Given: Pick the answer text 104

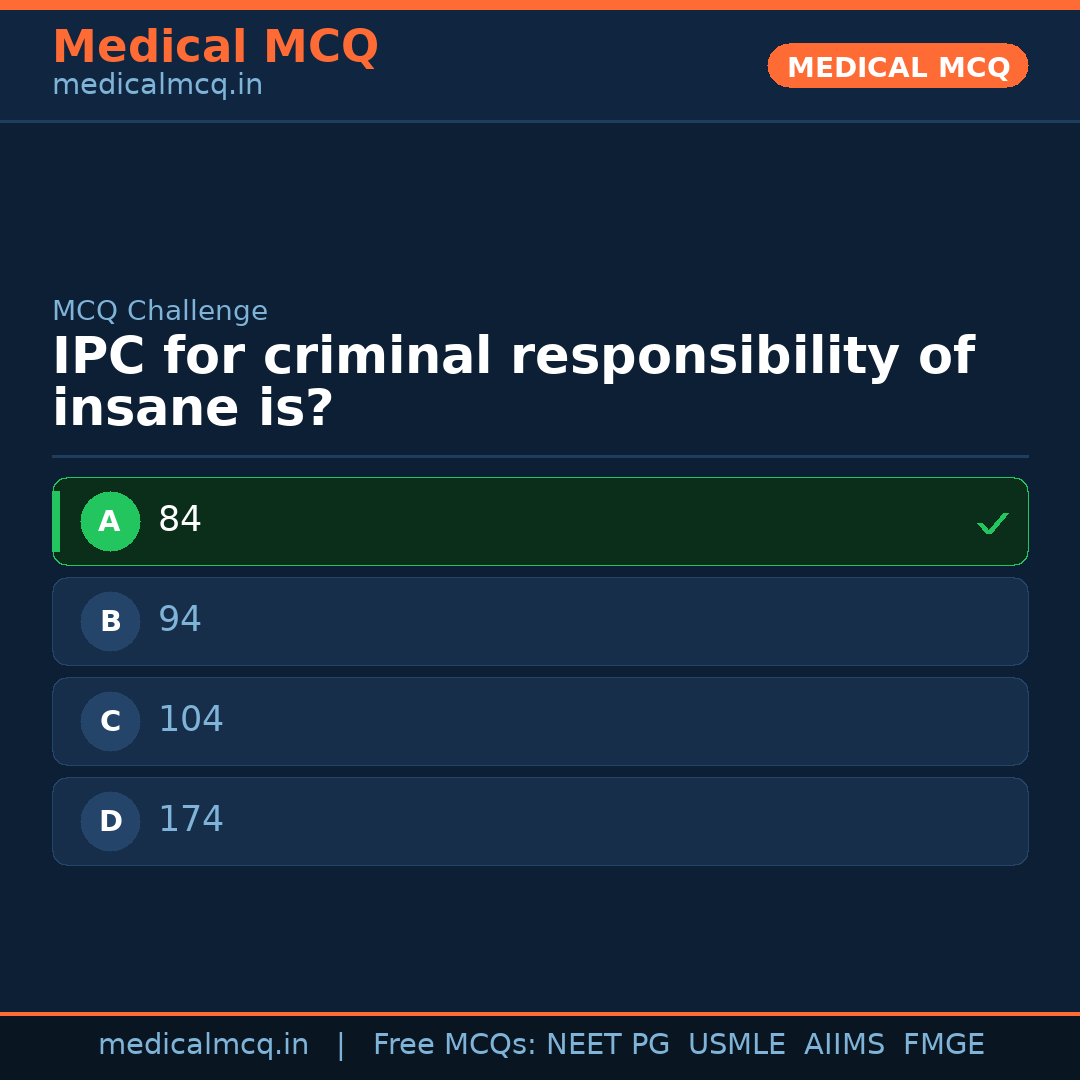Looking at the screenshot, I should [x=191, y=720].
